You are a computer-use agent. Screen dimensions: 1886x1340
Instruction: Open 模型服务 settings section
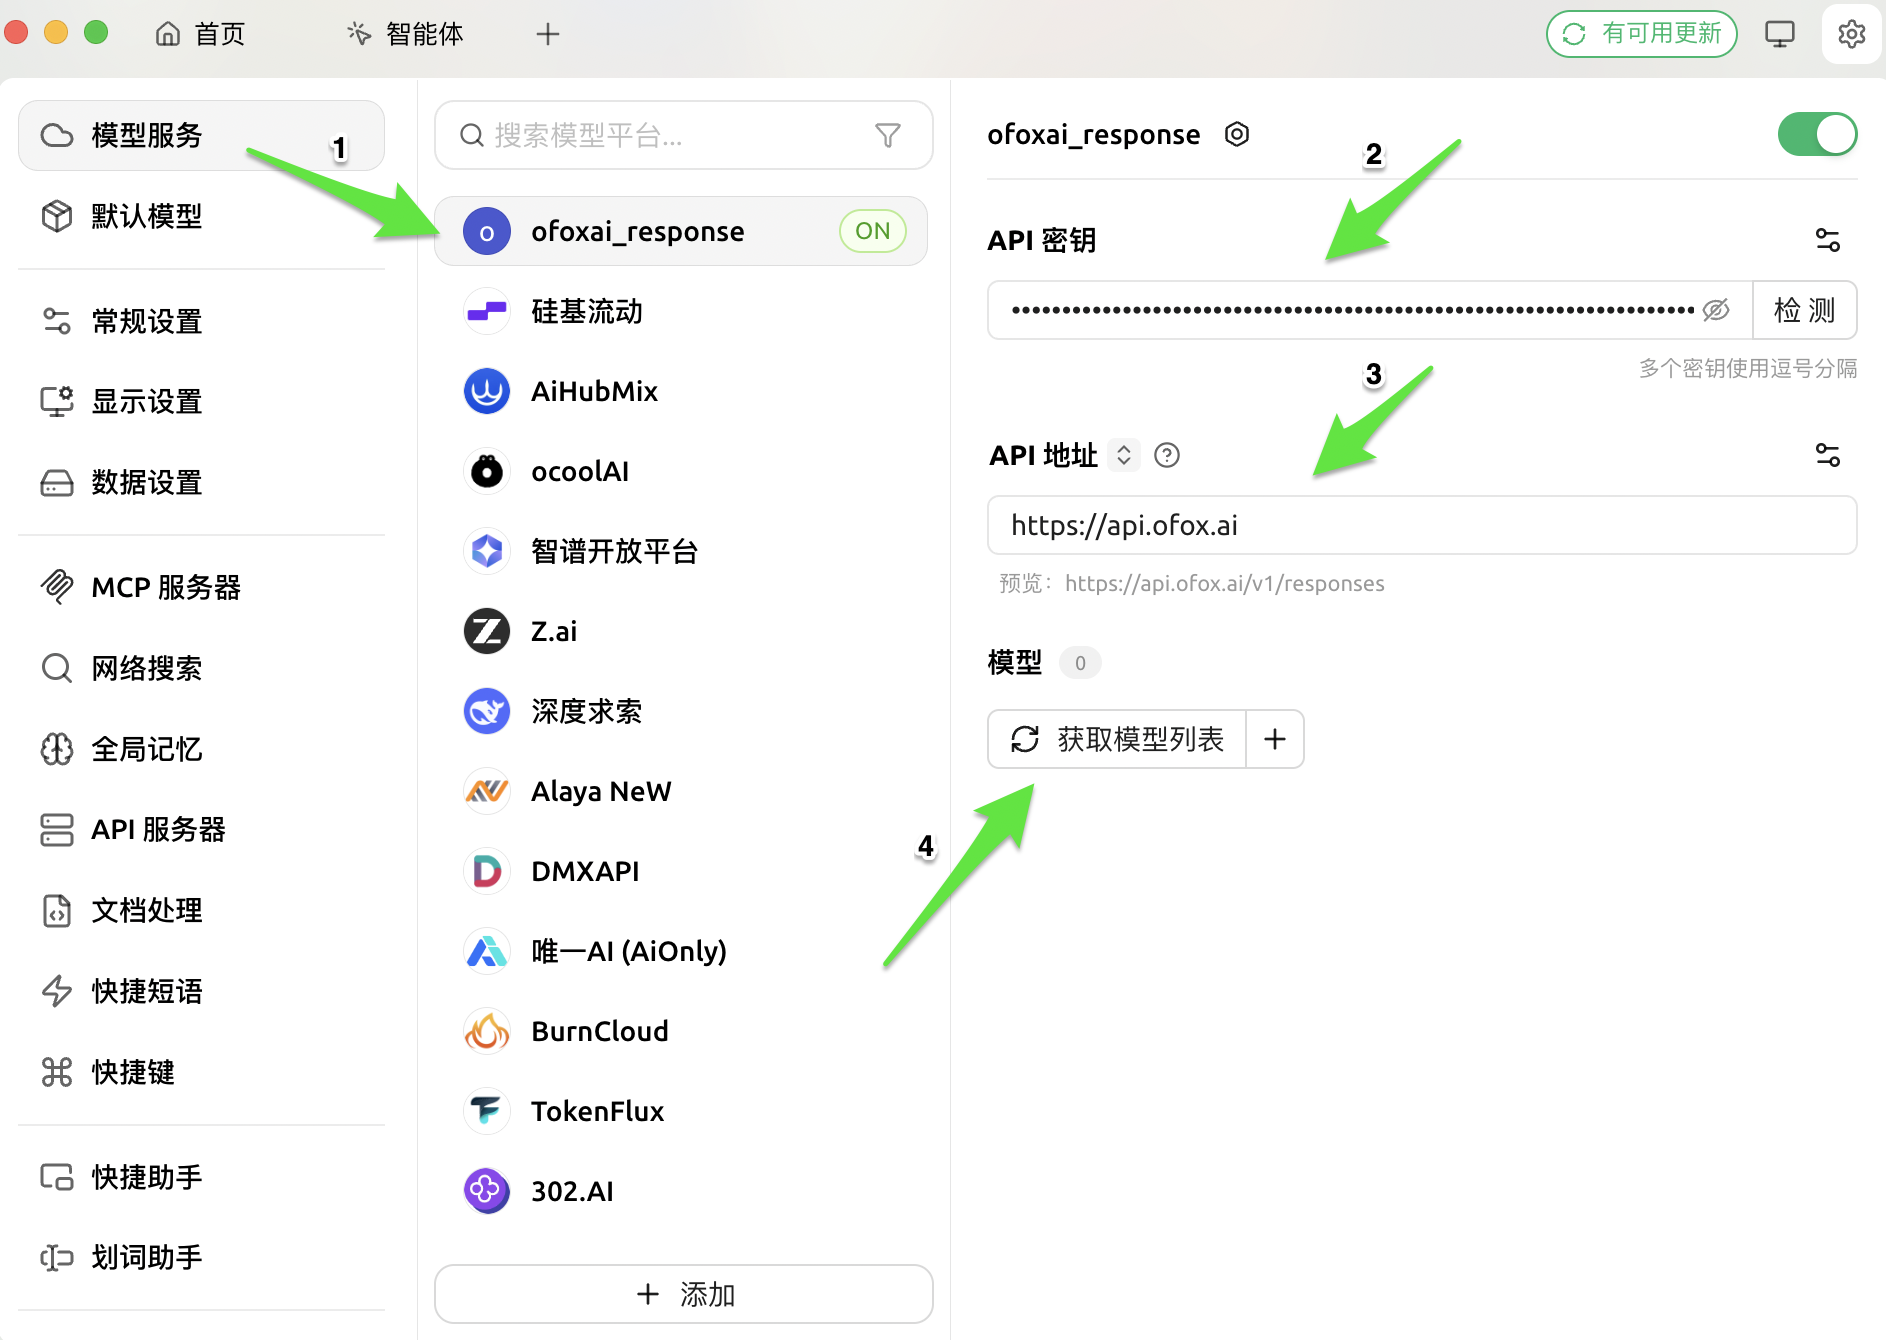pyautogui.click(x=201, y=135)
